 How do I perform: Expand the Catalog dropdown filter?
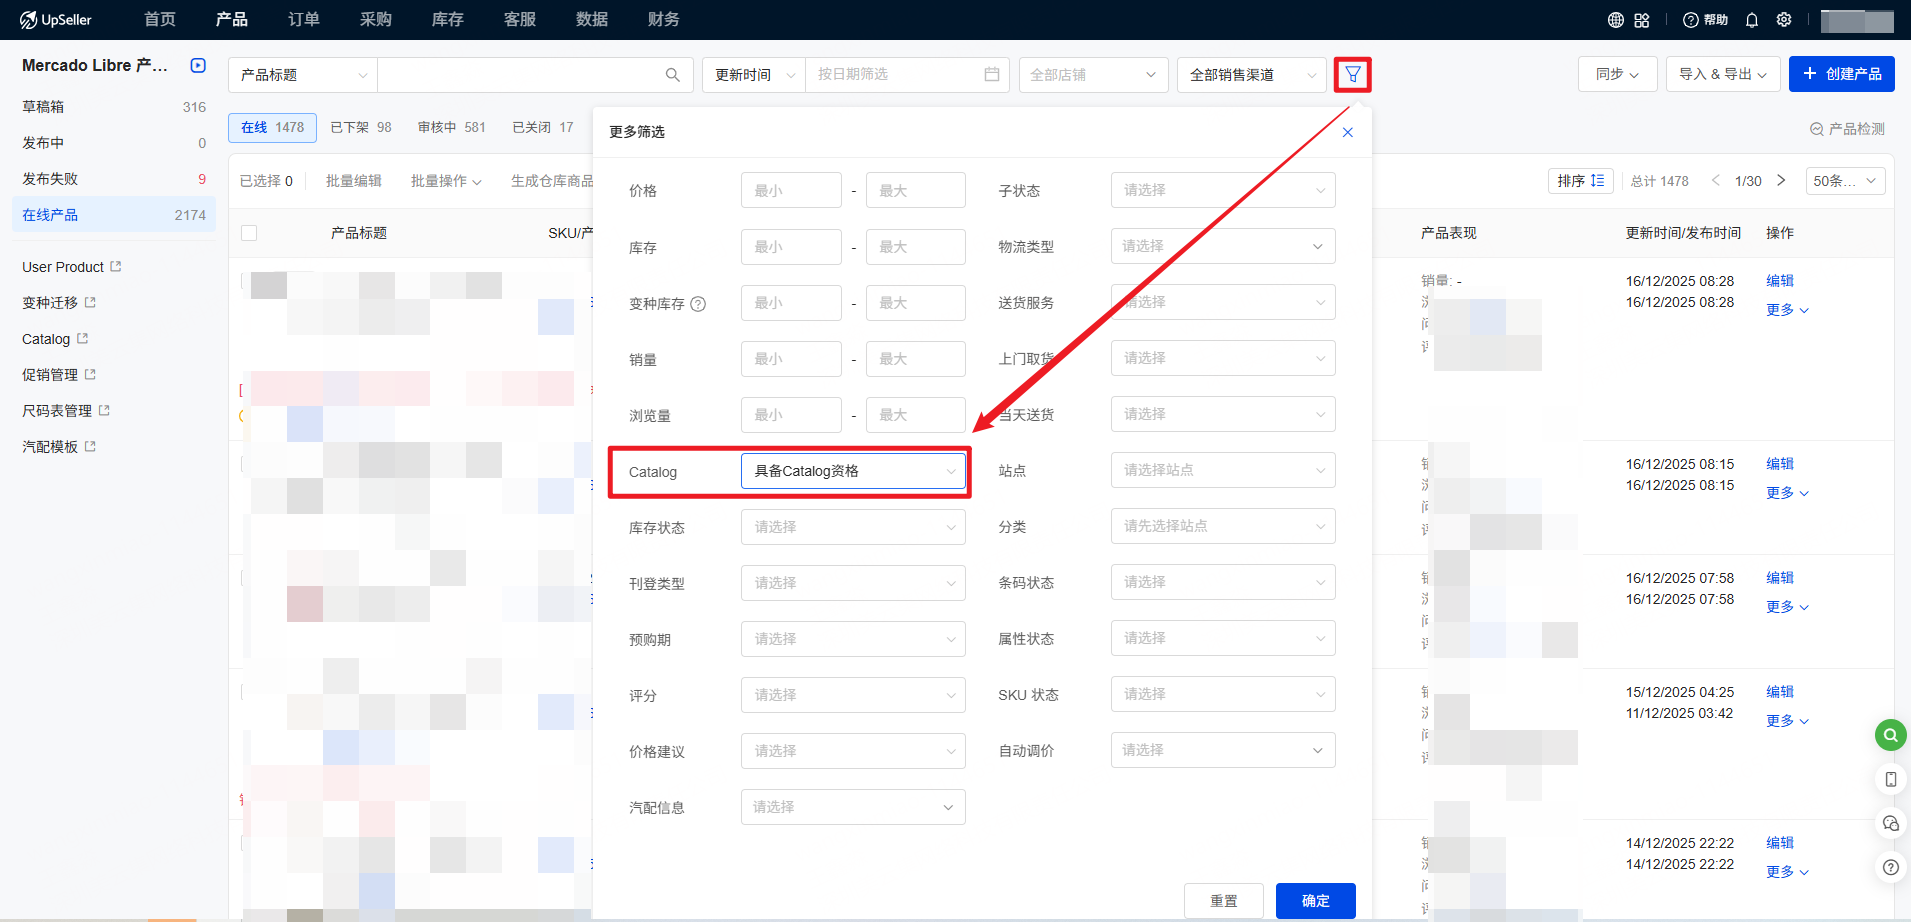(853, 471)
